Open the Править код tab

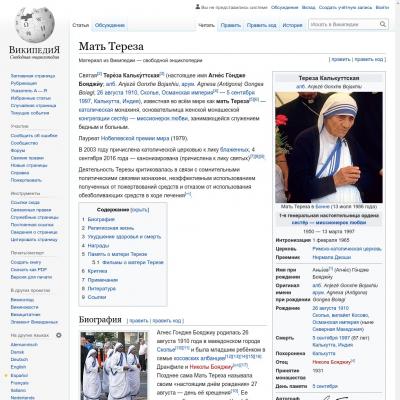click(x=261, y=25)
